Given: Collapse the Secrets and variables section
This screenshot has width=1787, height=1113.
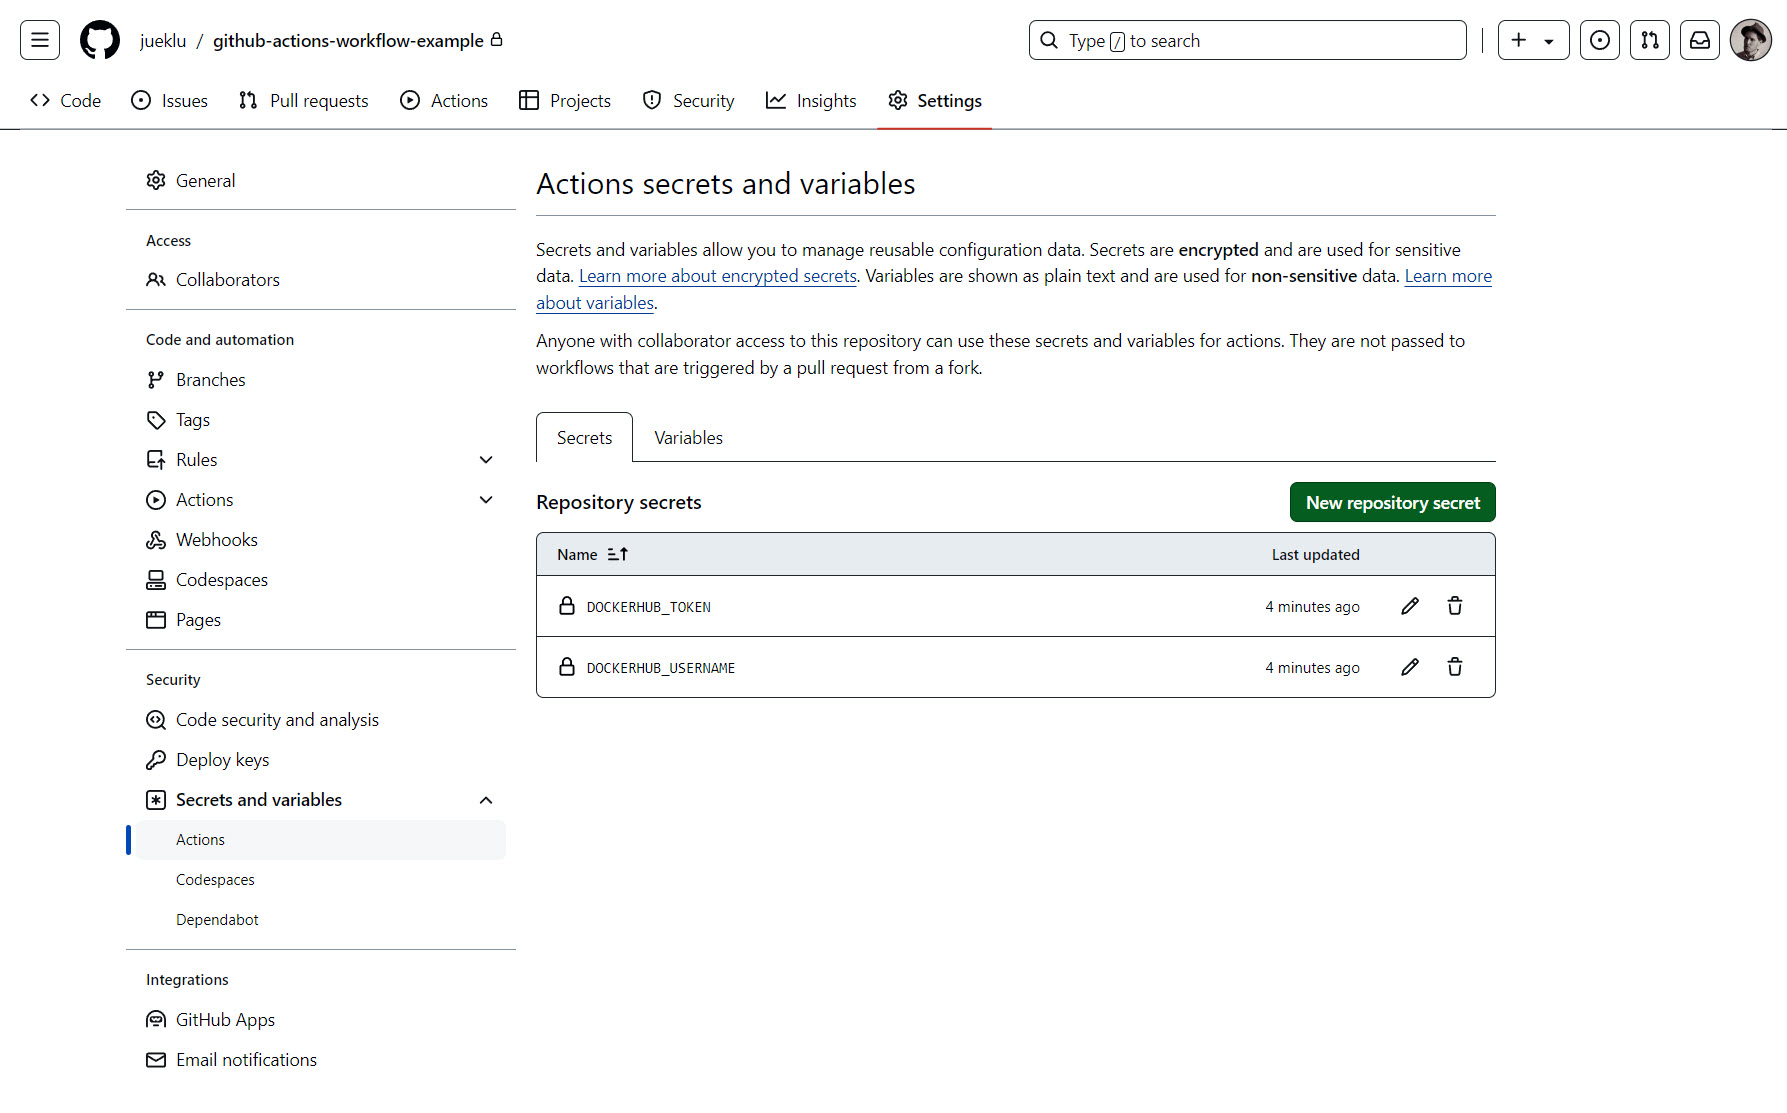Looking at the screenshot, I should (x=486, y=800).
